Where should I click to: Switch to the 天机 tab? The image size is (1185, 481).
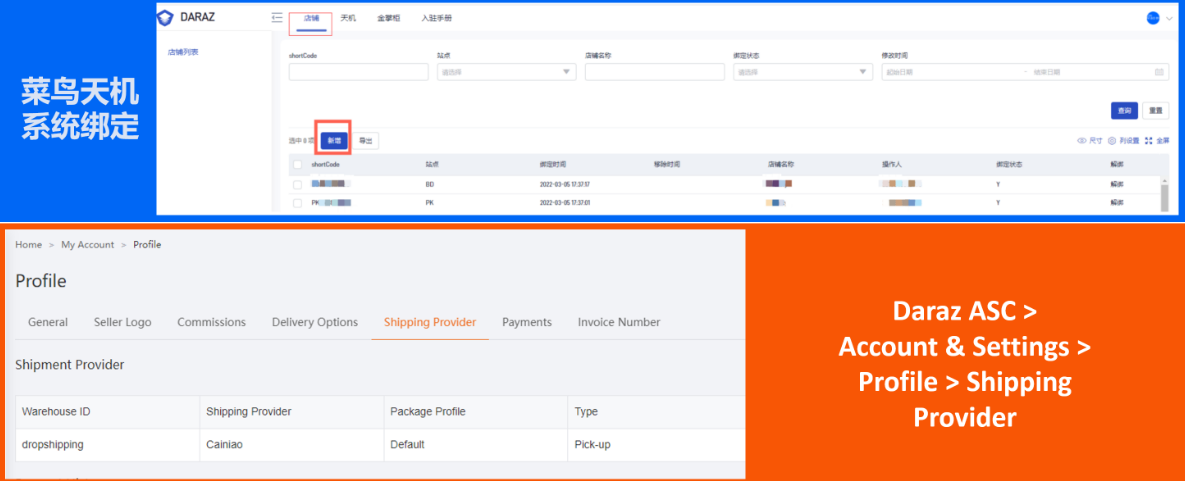click(348, 18)
